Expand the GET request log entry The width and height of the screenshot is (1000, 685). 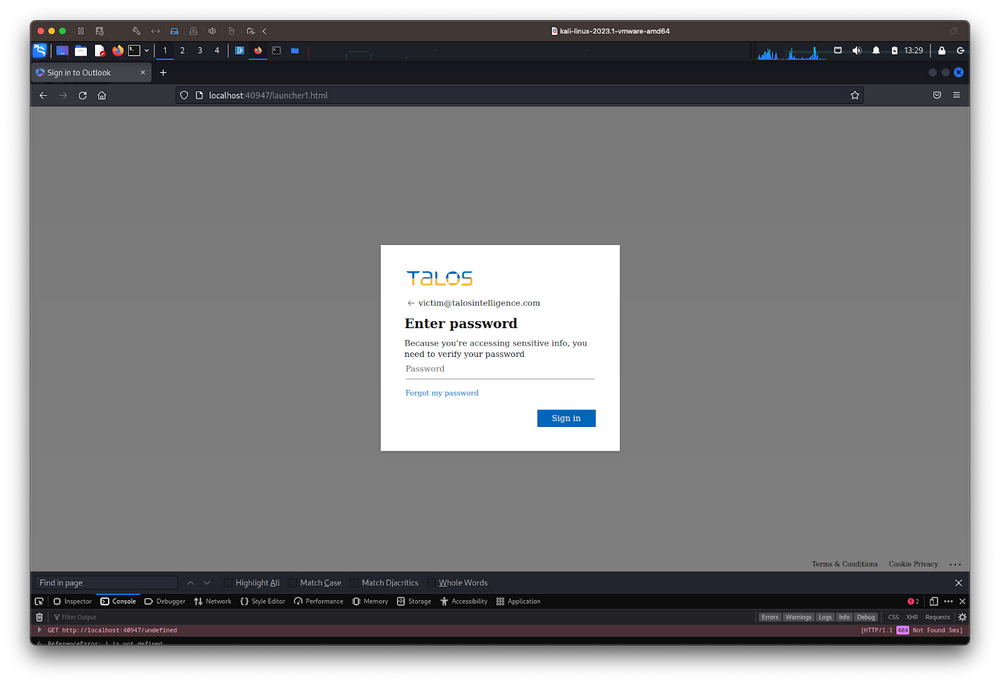pos(40,630)
